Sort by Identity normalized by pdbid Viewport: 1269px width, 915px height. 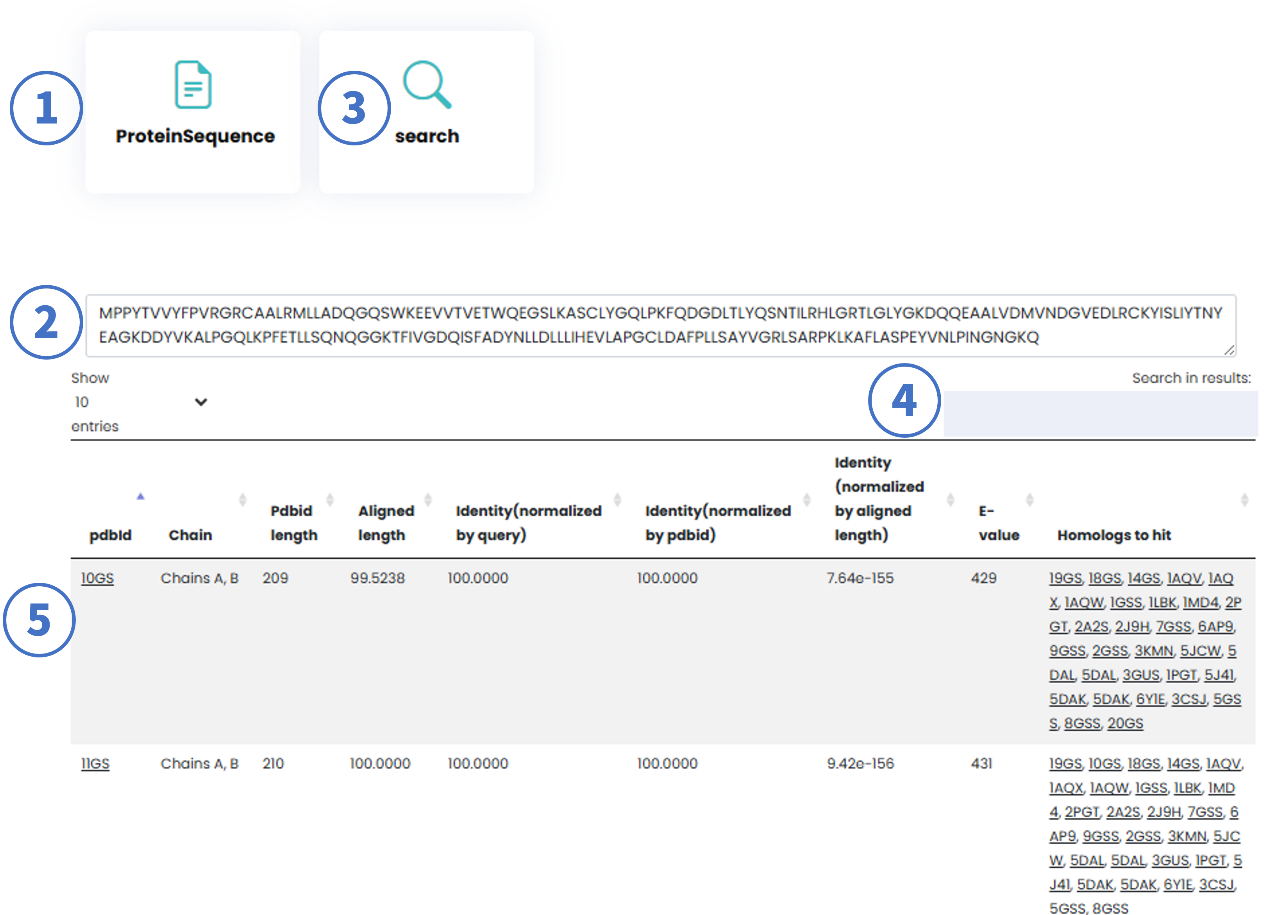tap(718, 523)
